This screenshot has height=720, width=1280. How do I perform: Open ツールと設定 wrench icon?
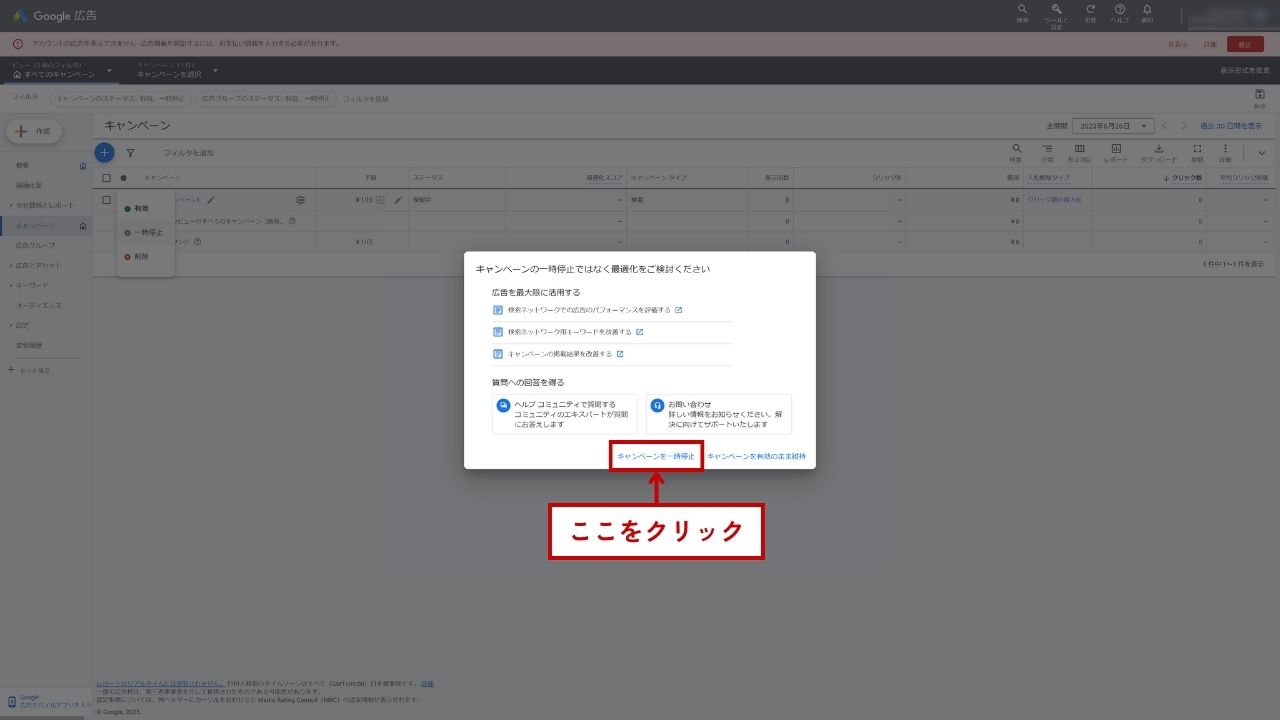coord(1056,10)
